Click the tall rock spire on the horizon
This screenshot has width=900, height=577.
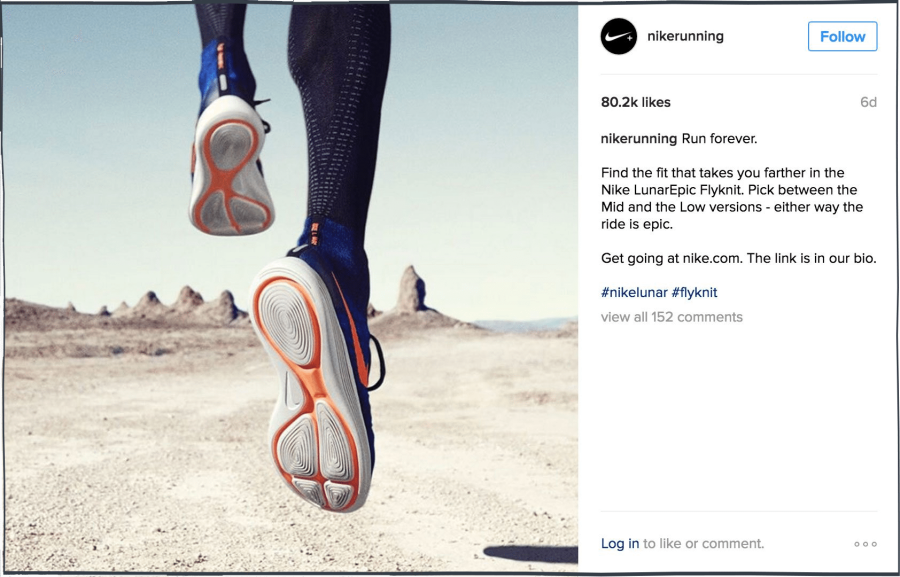click(x=411, y=289)
